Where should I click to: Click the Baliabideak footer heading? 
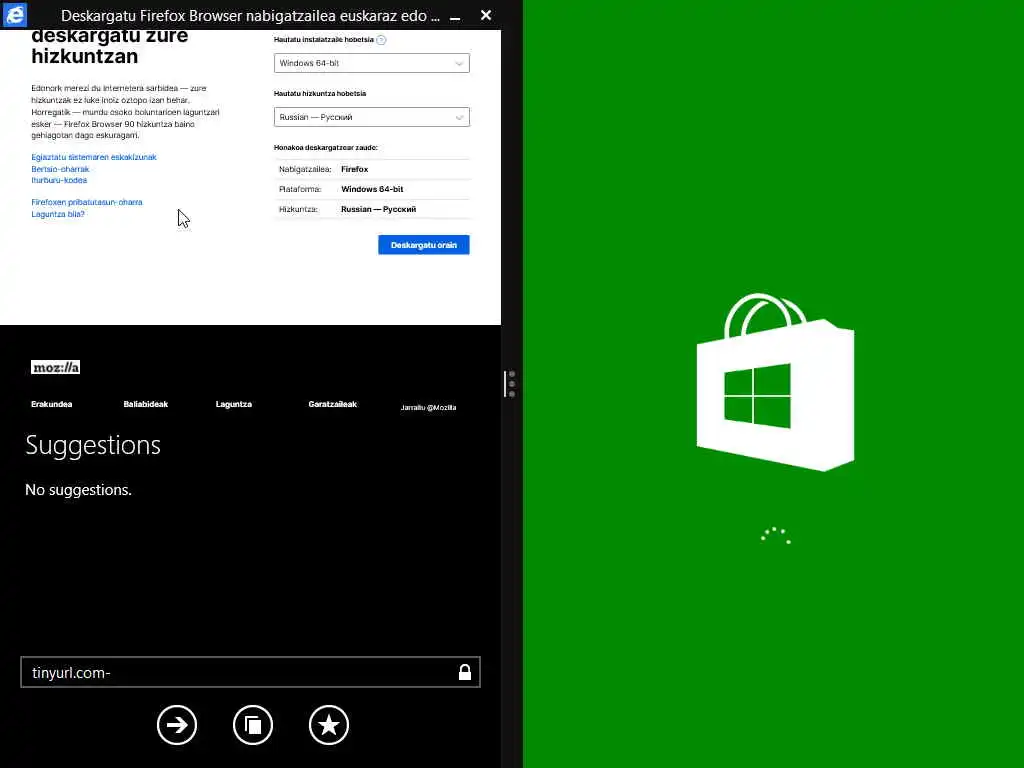coord(146,404)
